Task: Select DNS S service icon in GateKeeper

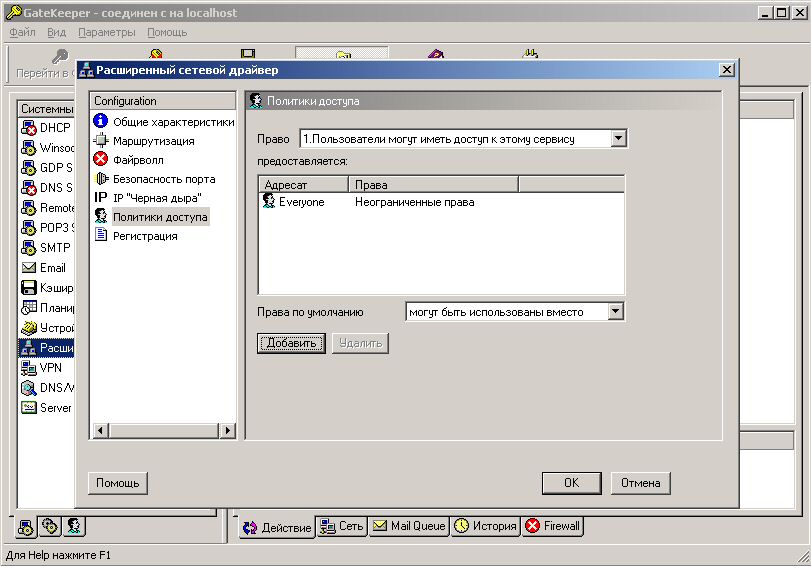Action: pos(28,188)
